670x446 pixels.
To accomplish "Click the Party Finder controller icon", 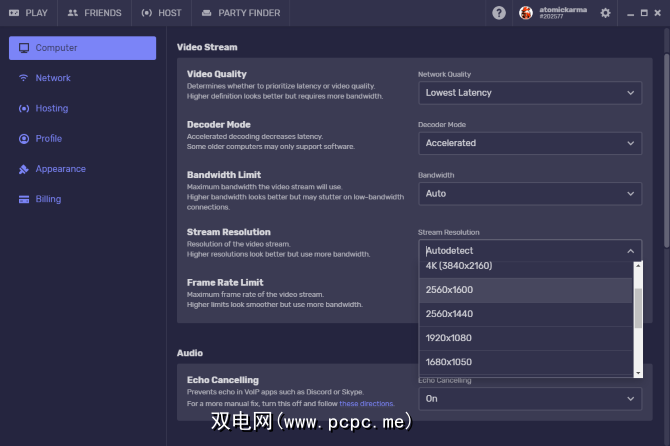I will click(x=206, y=13).
